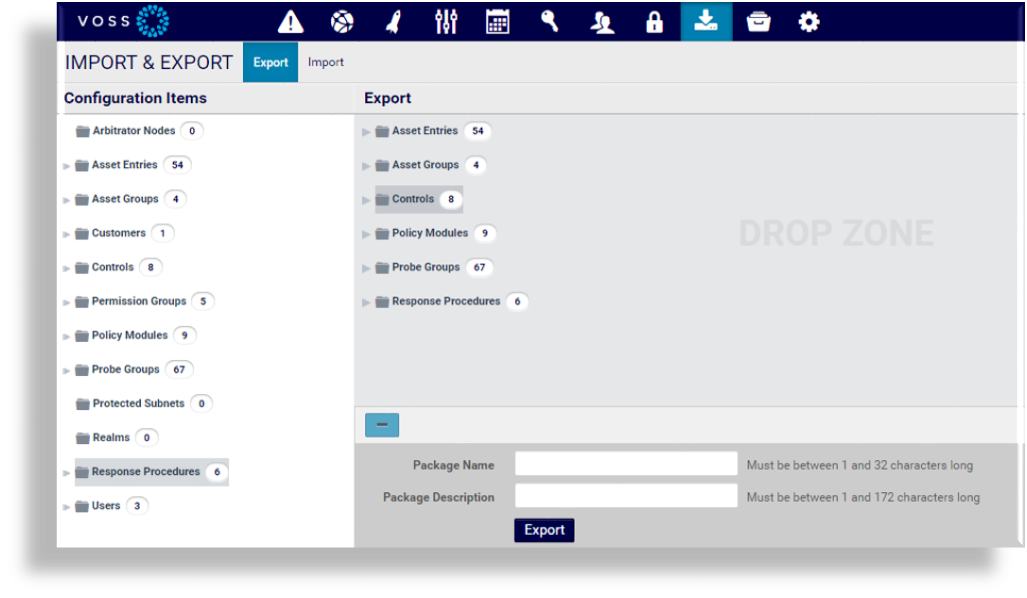Open the settings gear icon
Viewport: 1027px width, 598px height.
pos(809,22)
